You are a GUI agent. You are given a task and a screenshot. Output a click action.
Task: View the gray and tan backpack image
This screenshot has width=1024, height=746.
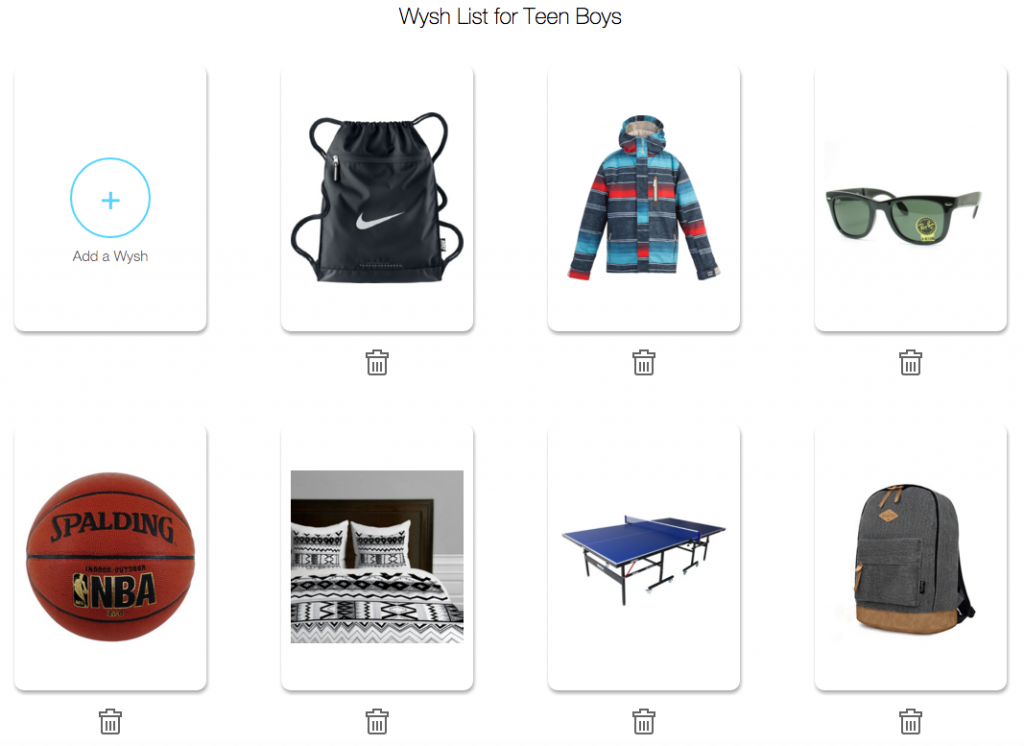pyautogui.click(x=914, y=559)
